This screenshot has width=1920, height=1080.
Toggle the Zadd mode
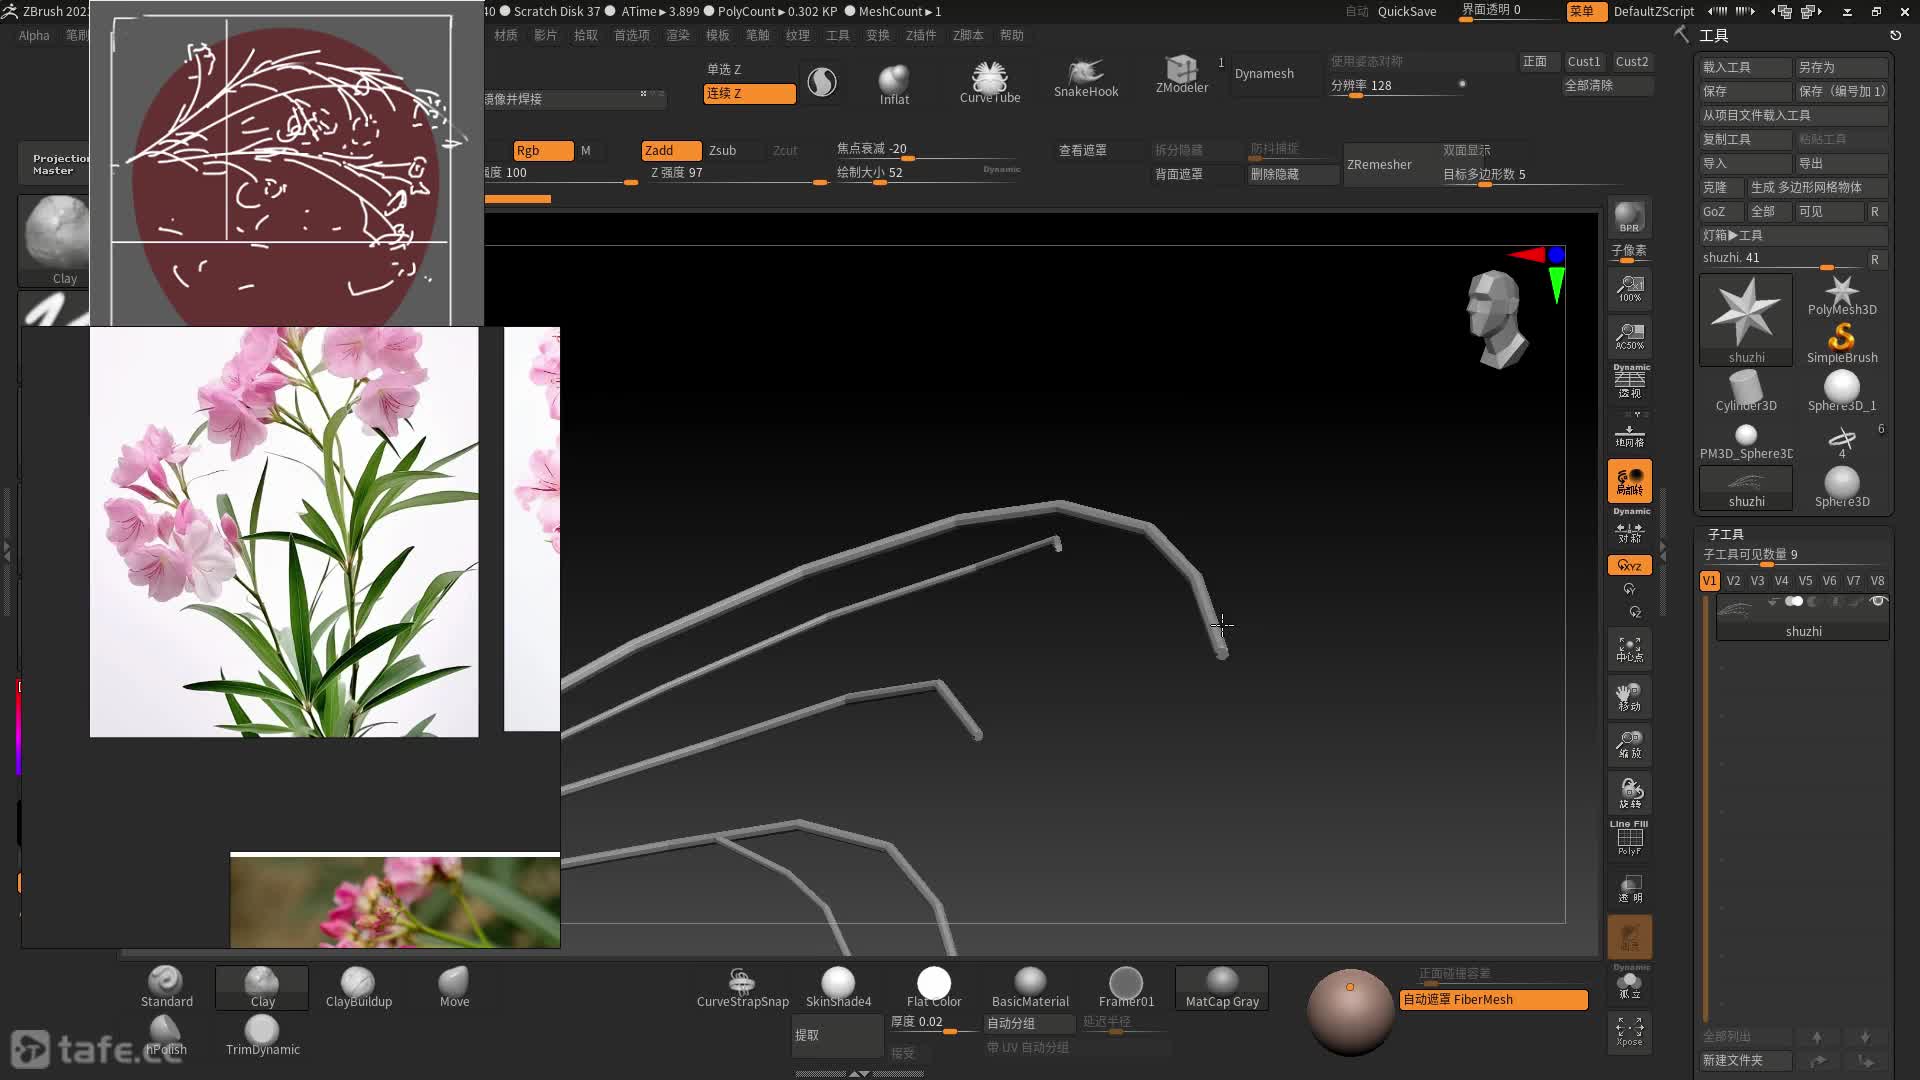[x=670, y=150]
